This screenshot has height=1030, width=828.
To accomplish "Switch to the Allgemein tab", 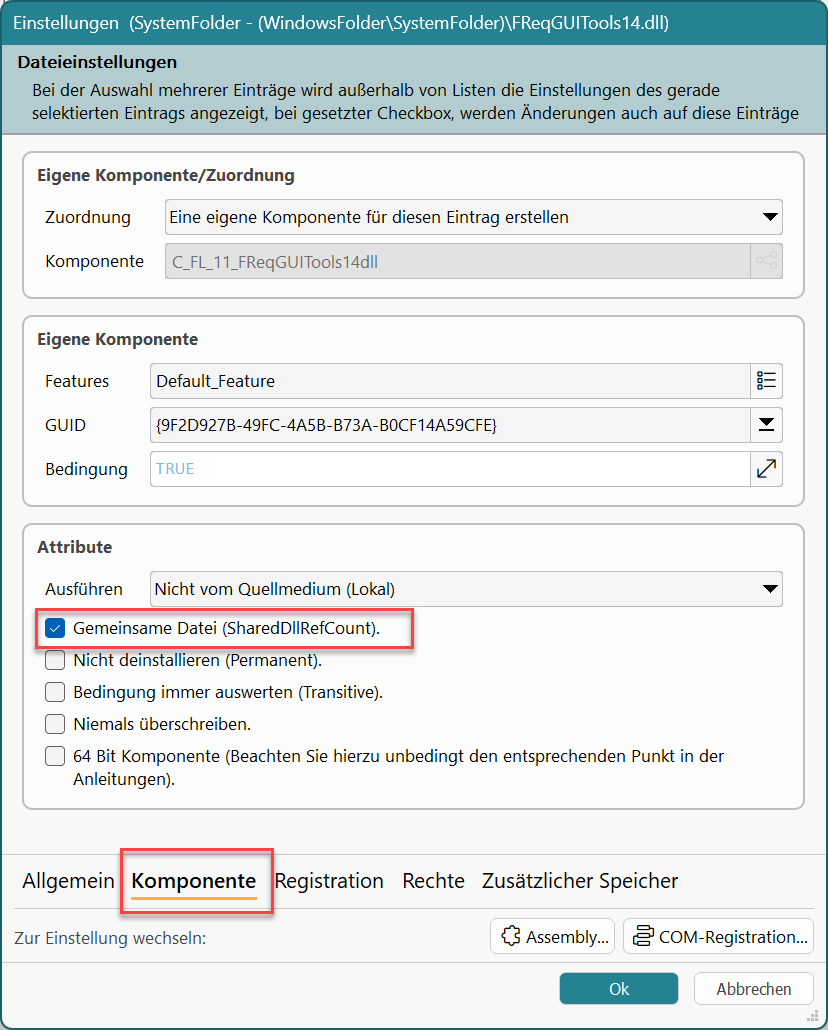I will (x=68, y=881).
